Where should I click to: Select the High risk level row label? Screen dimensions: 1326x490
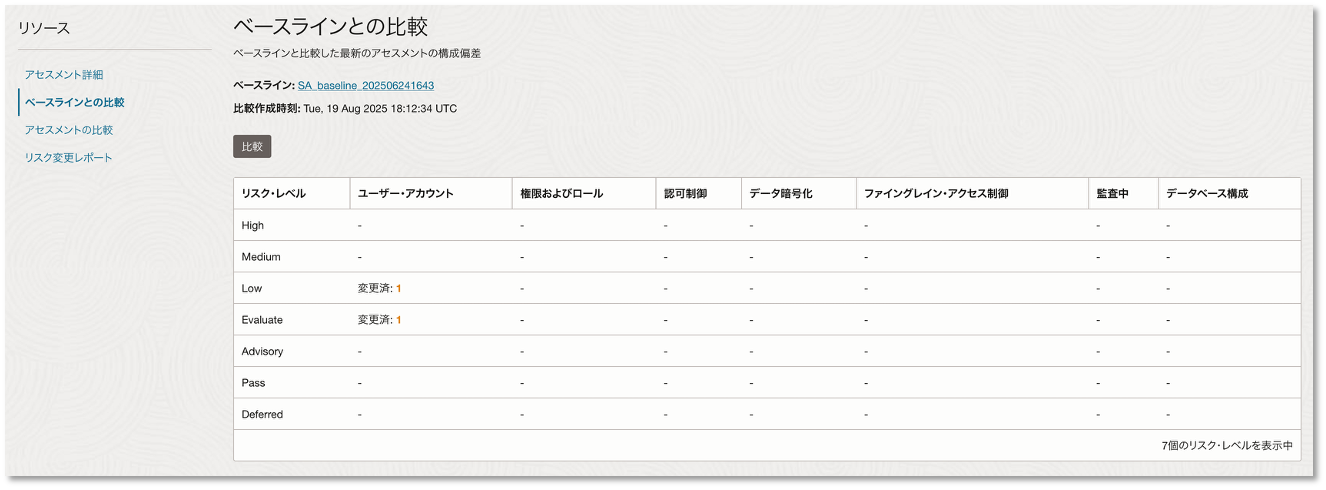[253, 226]
